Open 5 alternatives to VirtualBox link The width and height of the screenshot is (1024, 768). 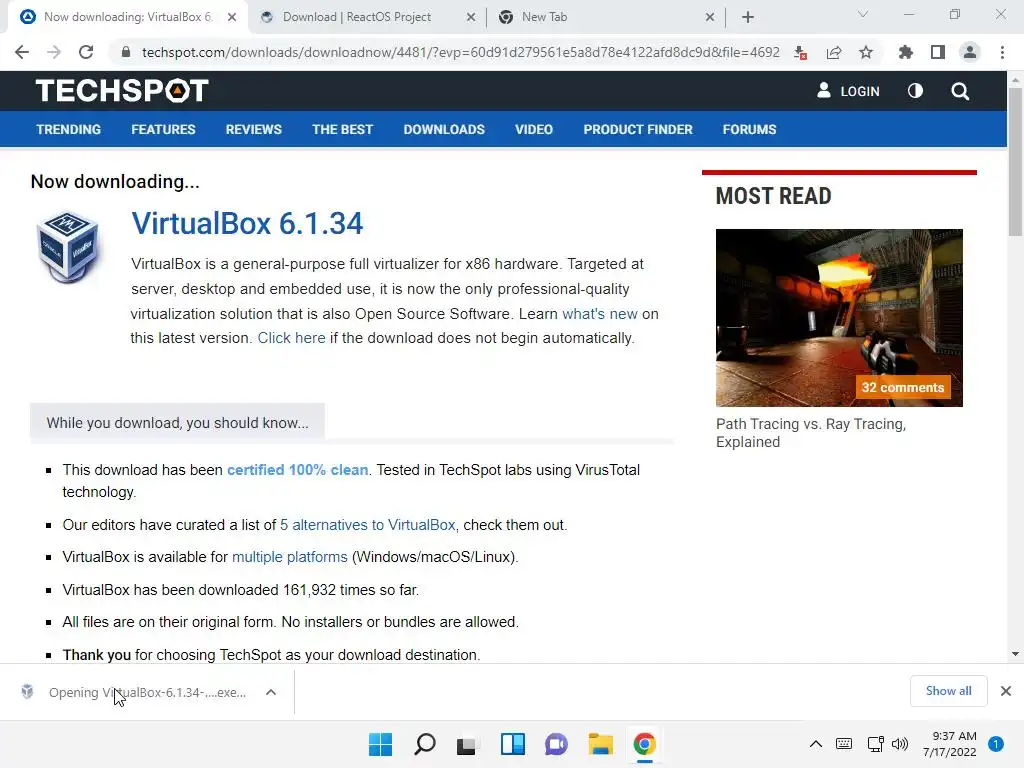(368, 524)
